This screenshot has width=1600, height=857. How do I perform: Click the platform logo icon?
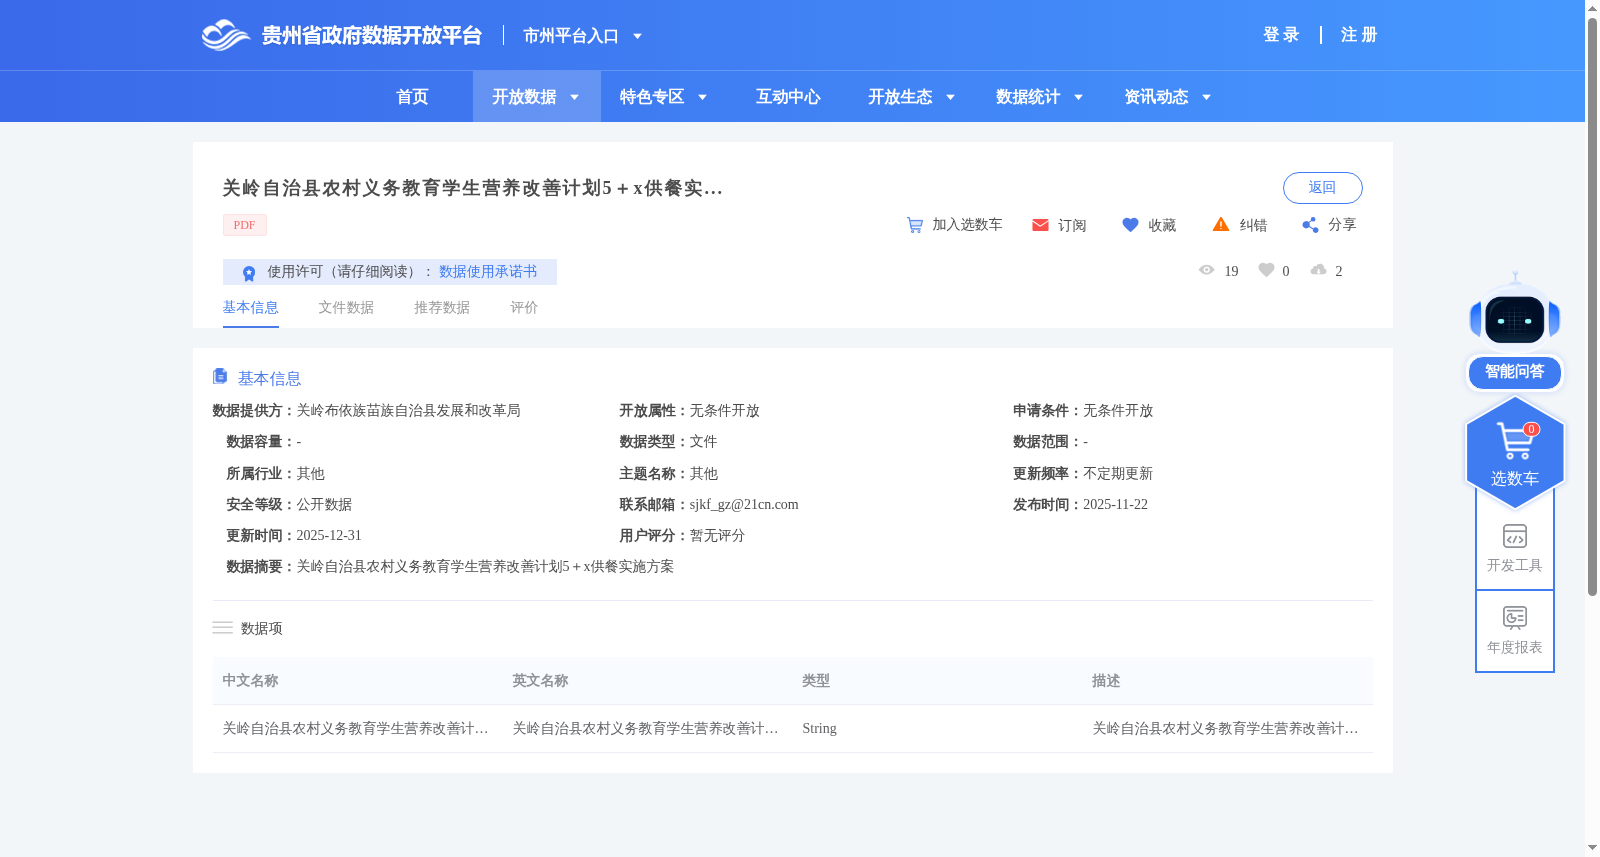click(x=225, y=35)
